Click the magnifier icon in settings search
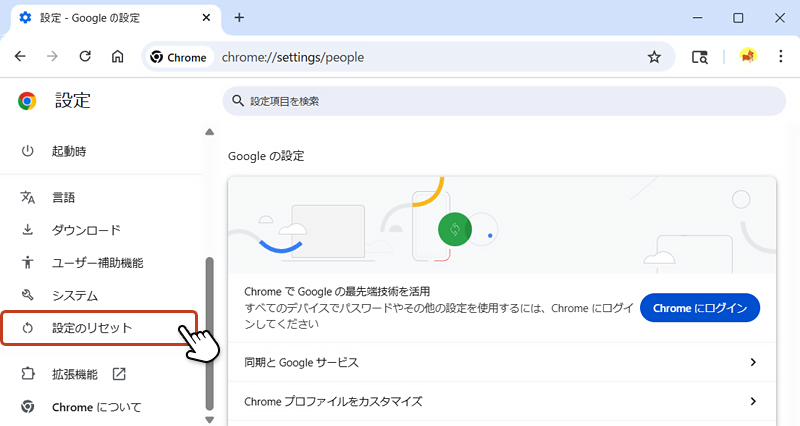Screen dimensions: 800x426 coord(238,101)
